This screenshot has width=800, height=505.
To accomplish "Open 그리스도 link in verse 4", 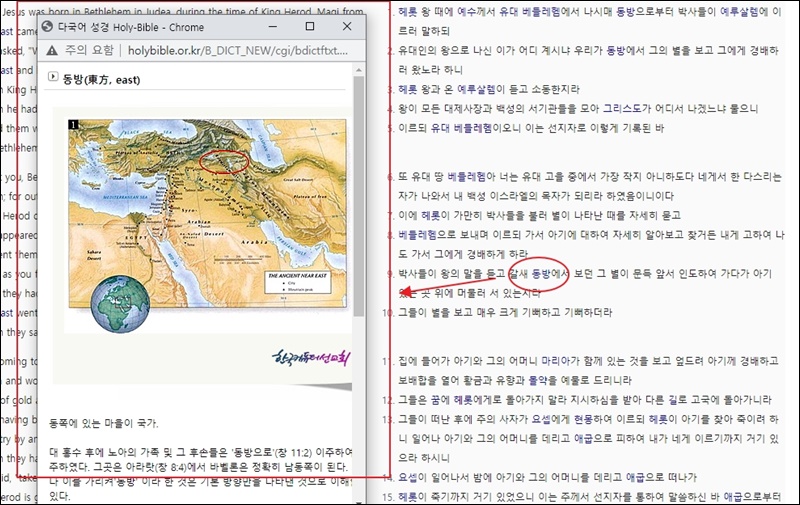I will coord(622,109).
